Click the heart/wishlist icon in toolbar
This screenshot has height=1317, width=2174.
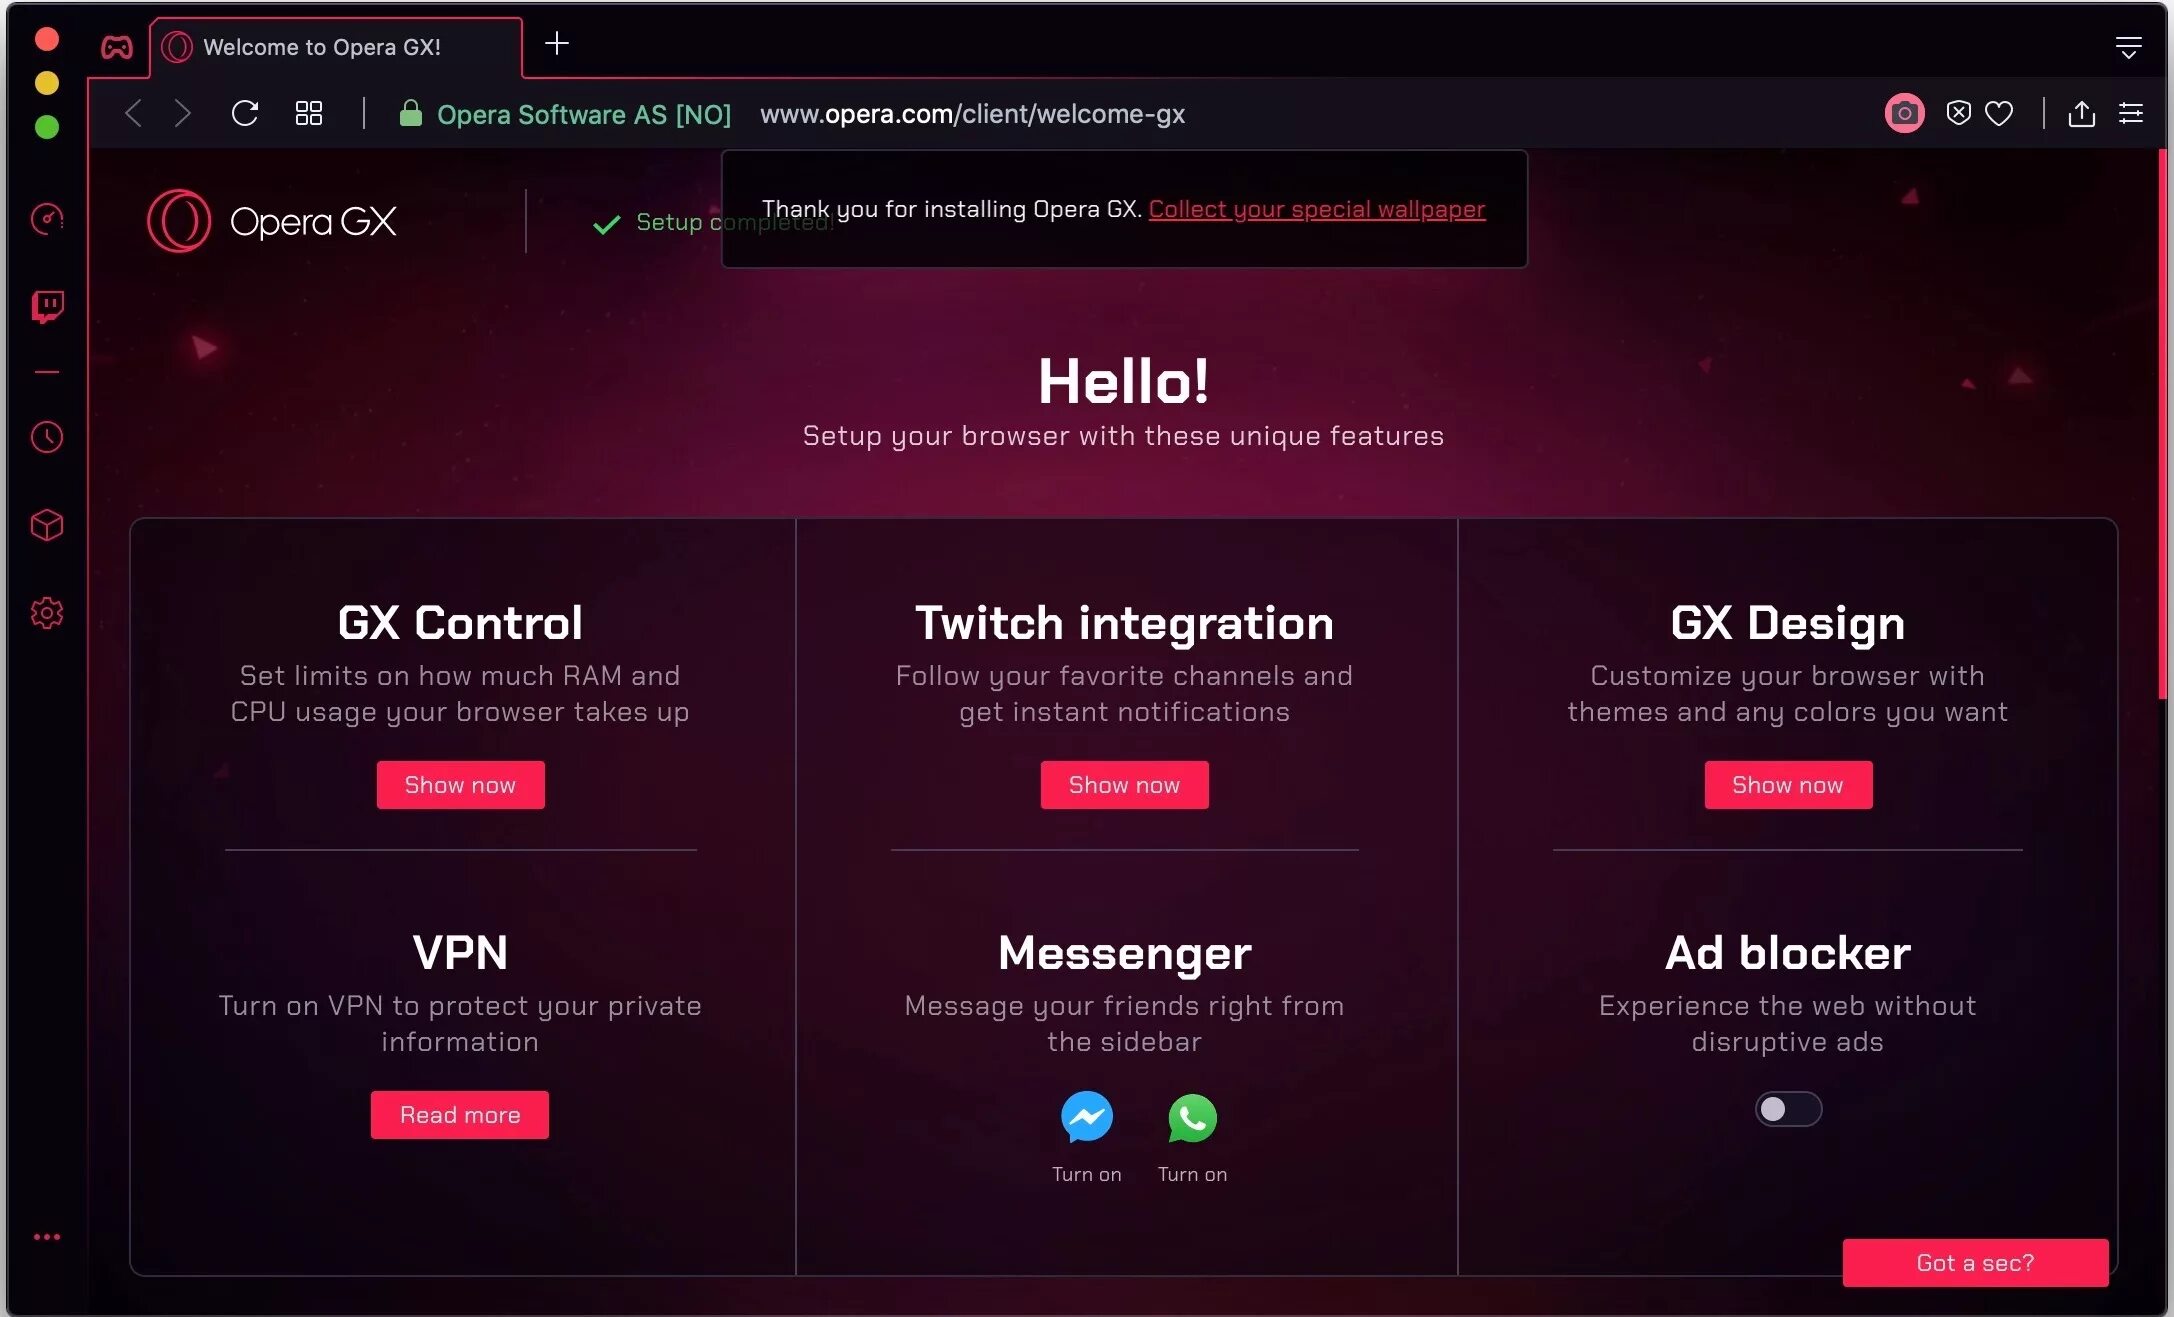tap(2002, 113)
